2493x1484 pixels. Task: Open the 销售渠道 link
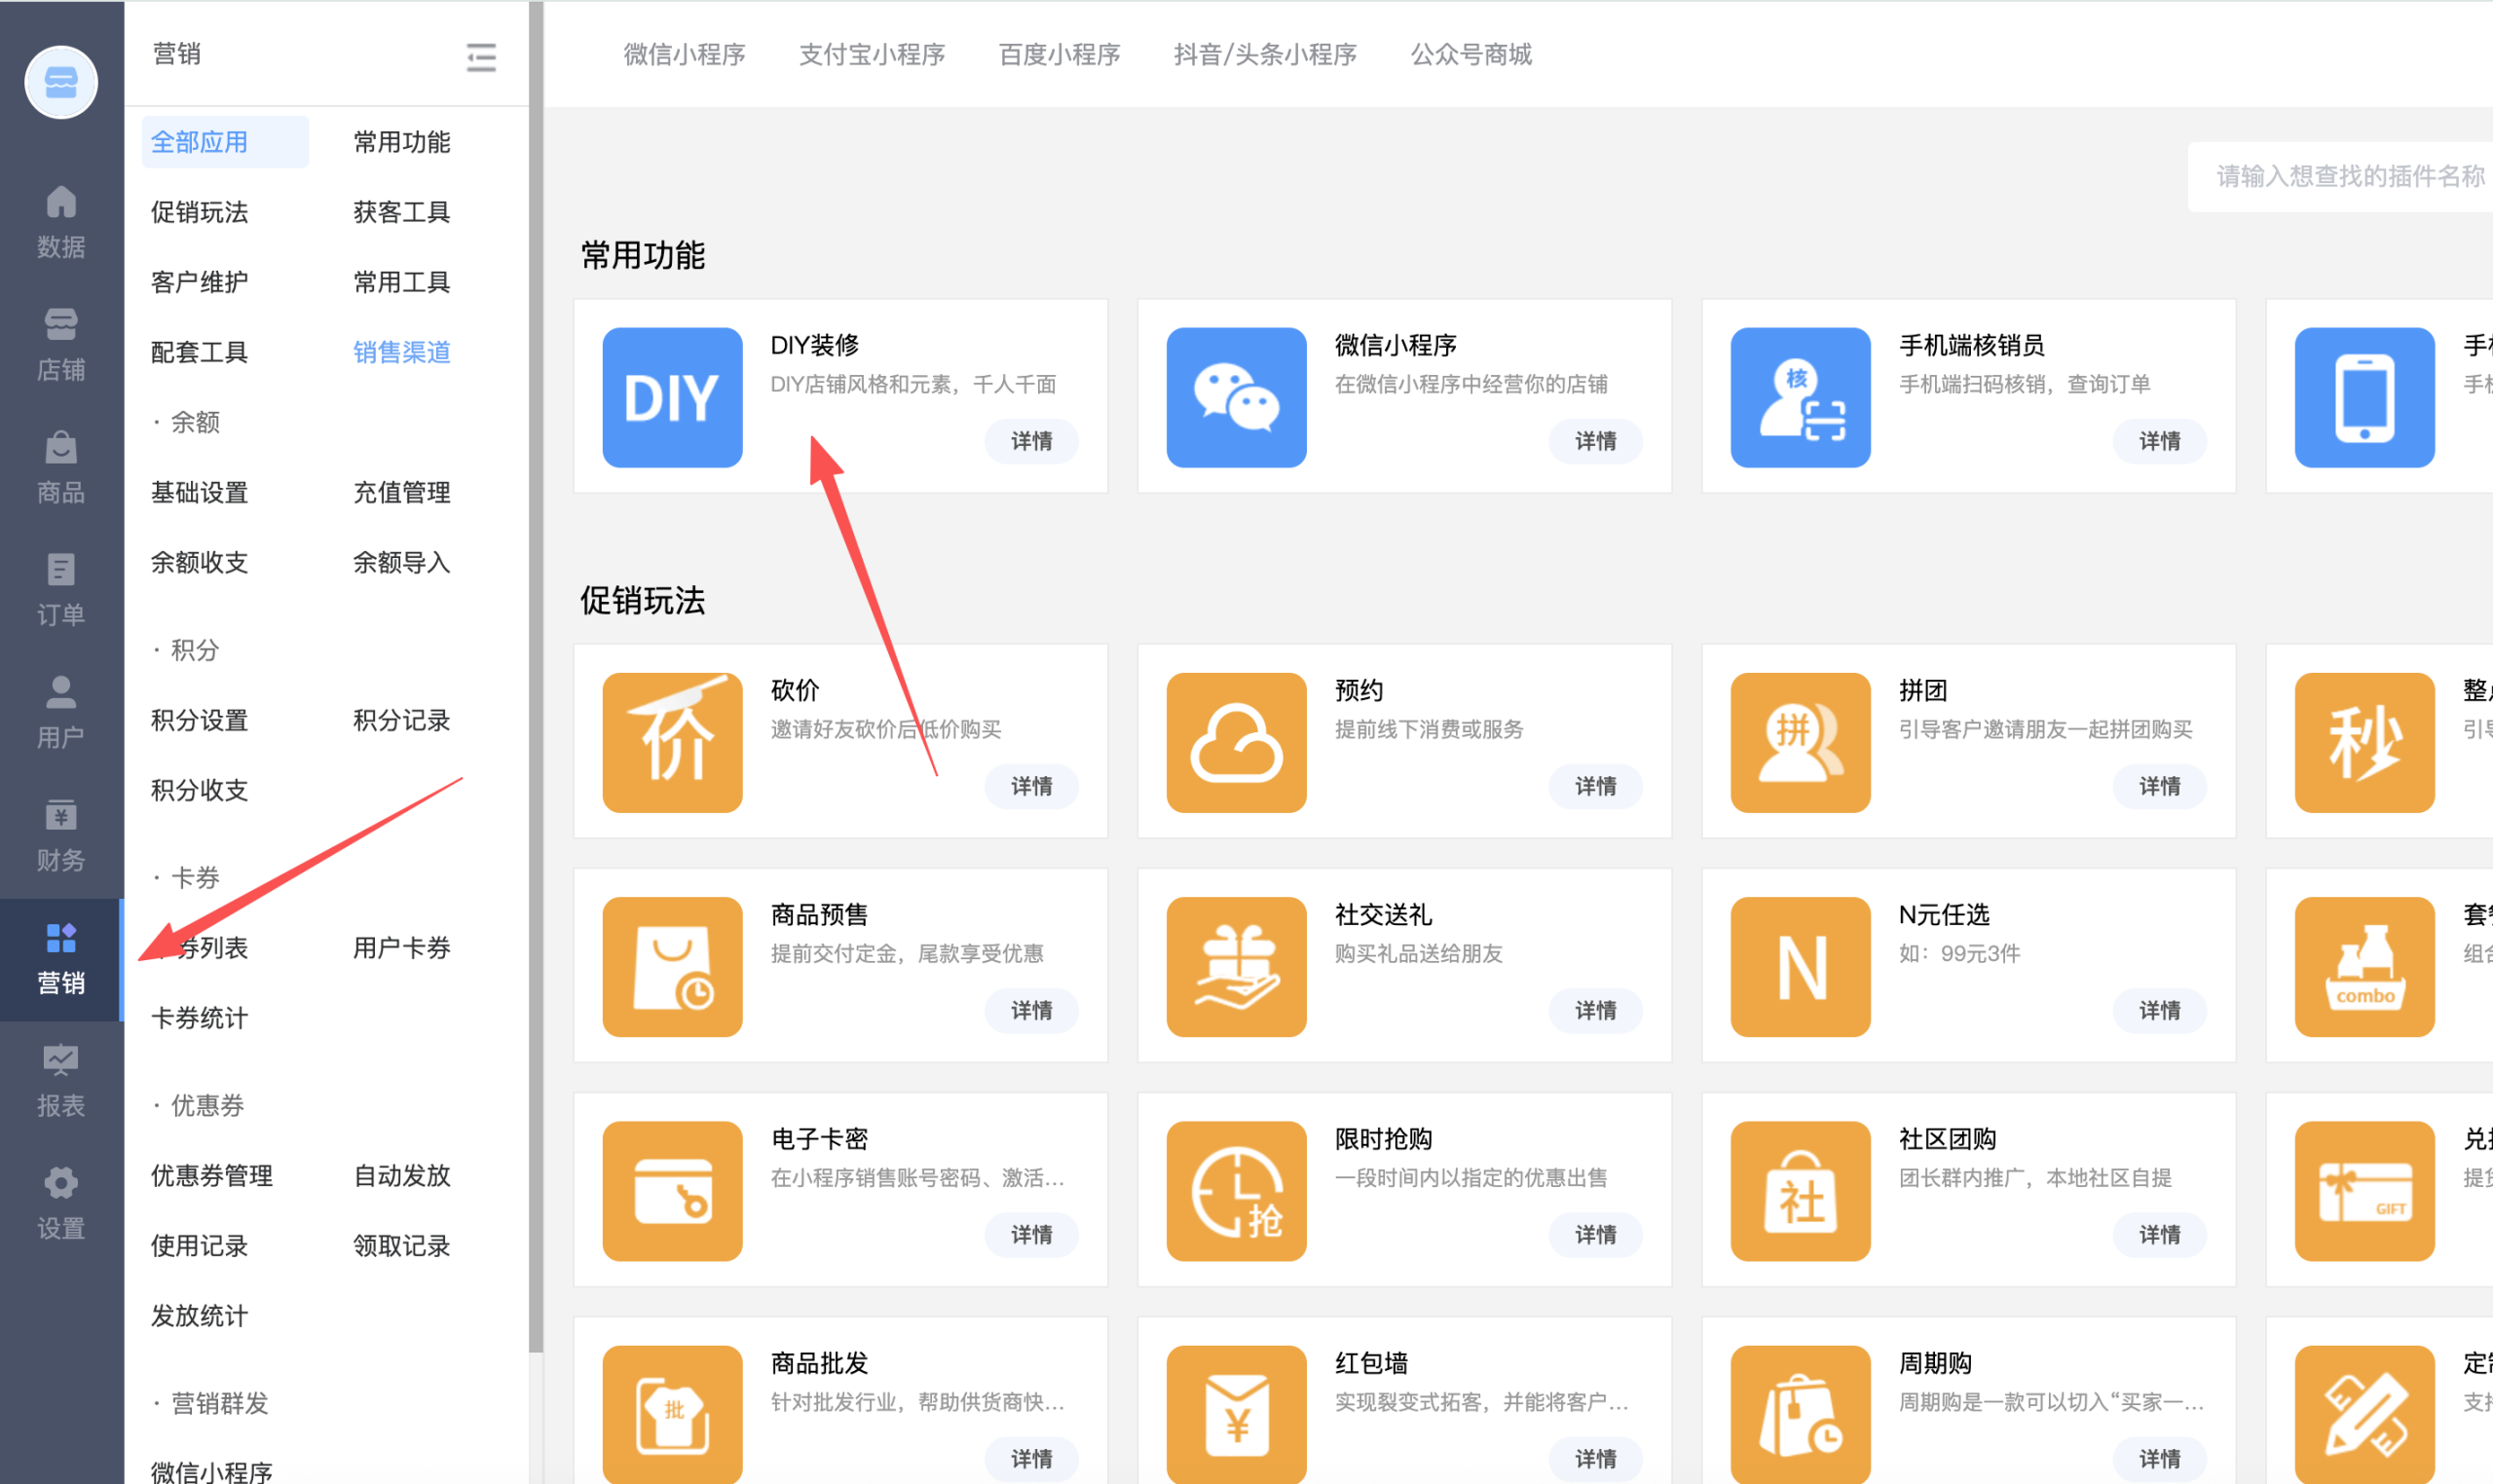coord(401,352)
